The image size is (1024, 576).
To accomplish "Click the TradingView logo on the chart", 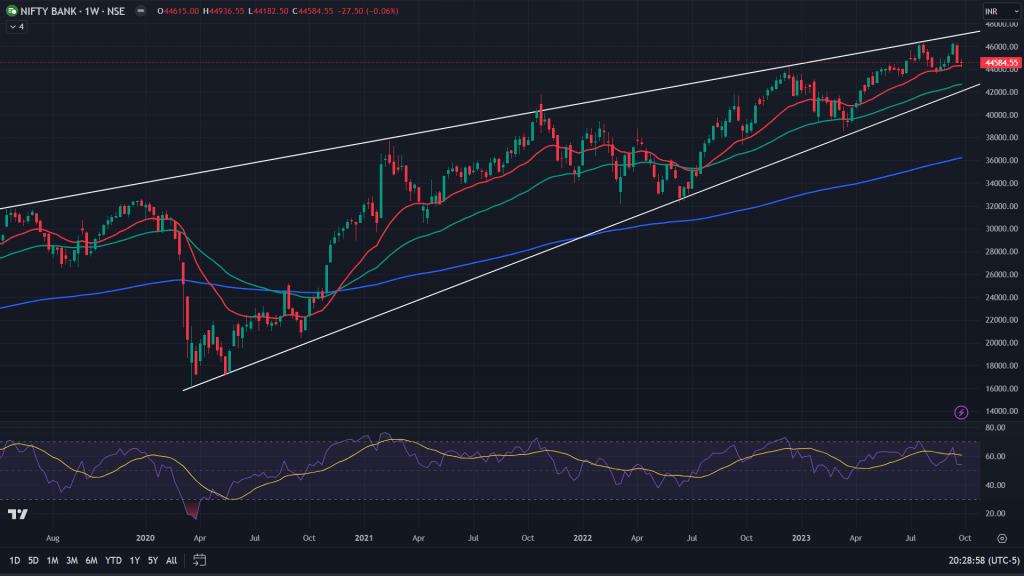I will (x=17, y=514).
